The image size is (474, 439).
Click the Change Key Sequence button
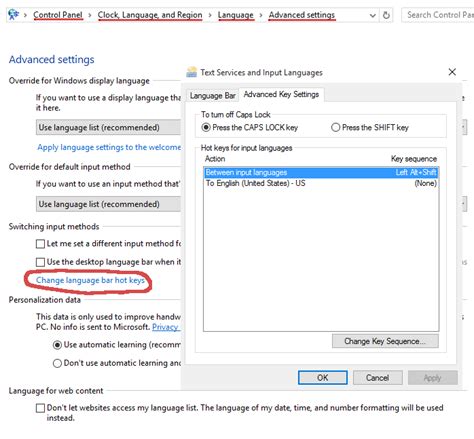coord(385,341)
